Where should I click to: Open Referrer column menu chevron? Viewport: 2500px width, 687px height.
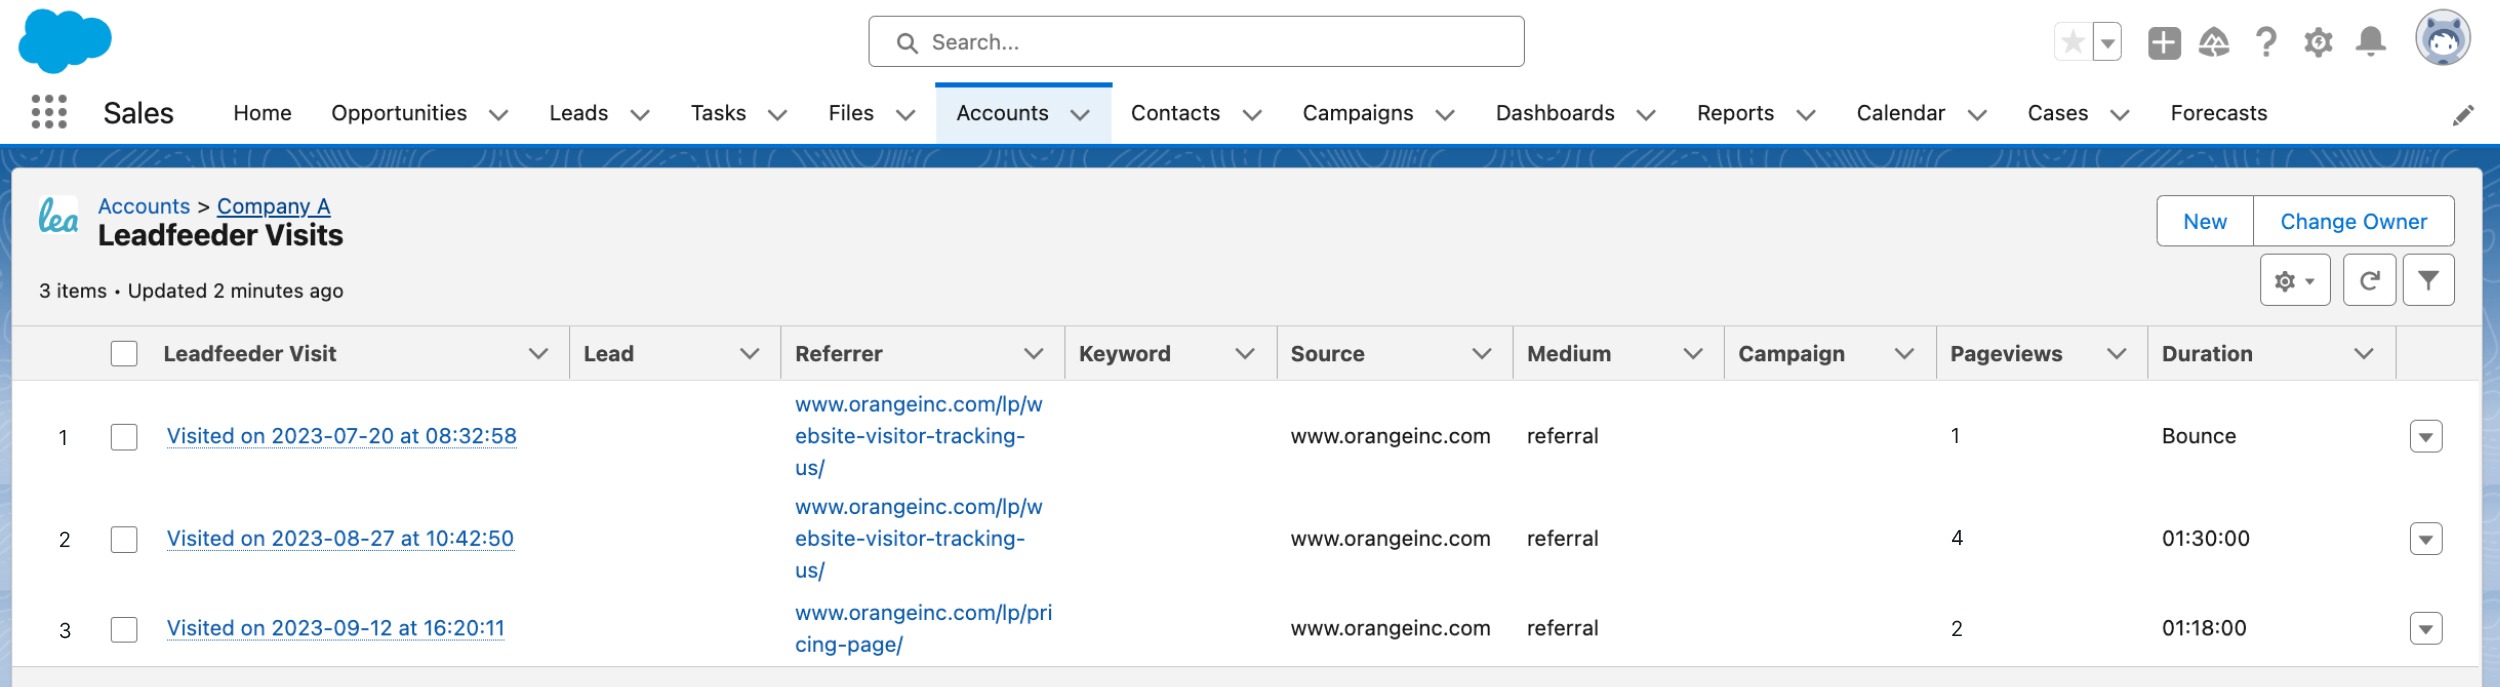point(1033,354)
